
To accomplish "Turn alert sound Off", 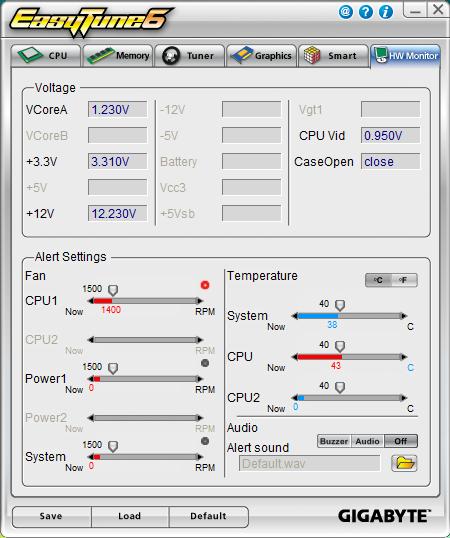I will (x=401, y=441).
